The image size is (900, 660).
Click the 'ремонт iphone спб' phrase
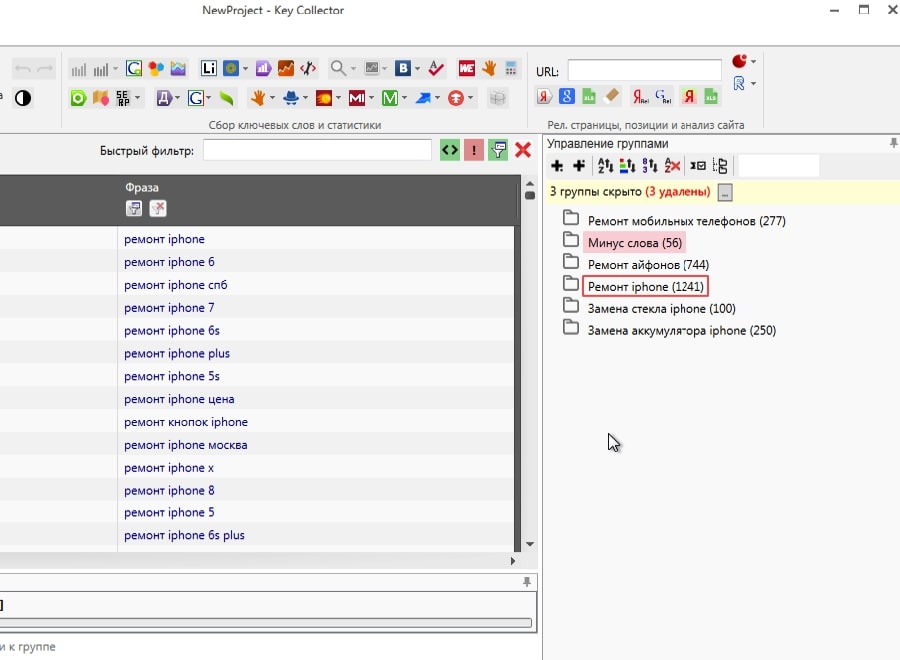pyautogui.click(x=176, y=285)
